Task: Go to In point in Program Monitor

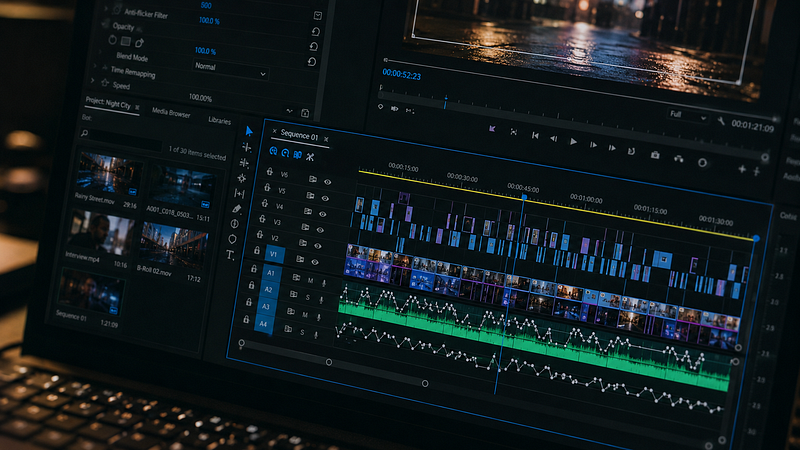Action: tap(535, 135)
